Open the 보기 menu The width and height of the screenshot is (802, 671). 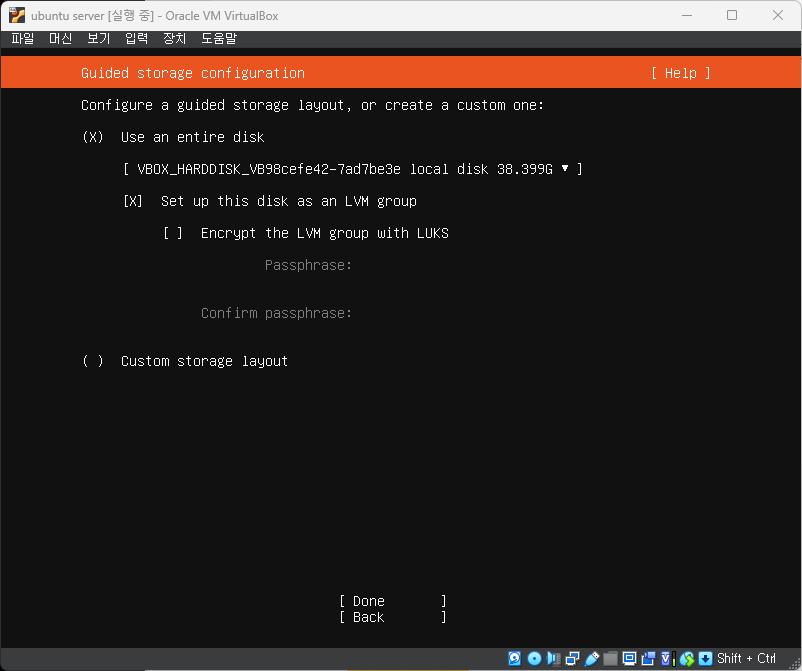98,38
